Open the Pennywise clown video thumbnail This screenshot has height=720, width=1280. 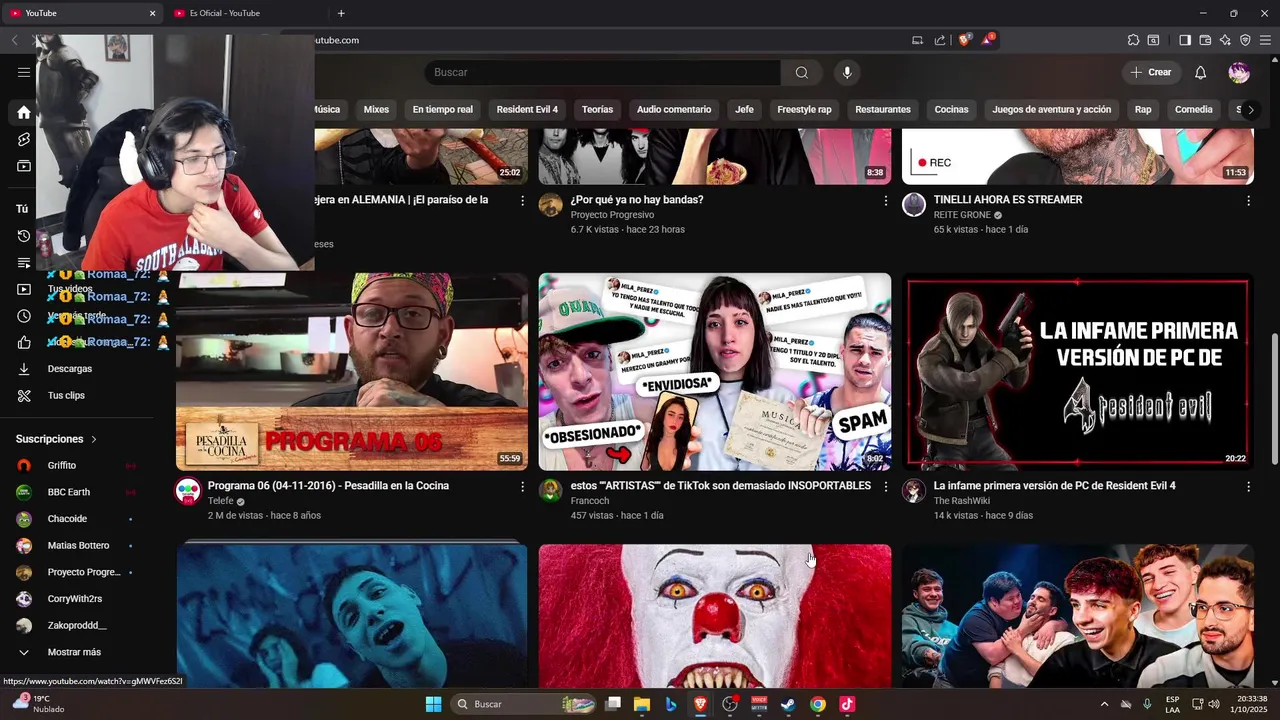point(715,616)
